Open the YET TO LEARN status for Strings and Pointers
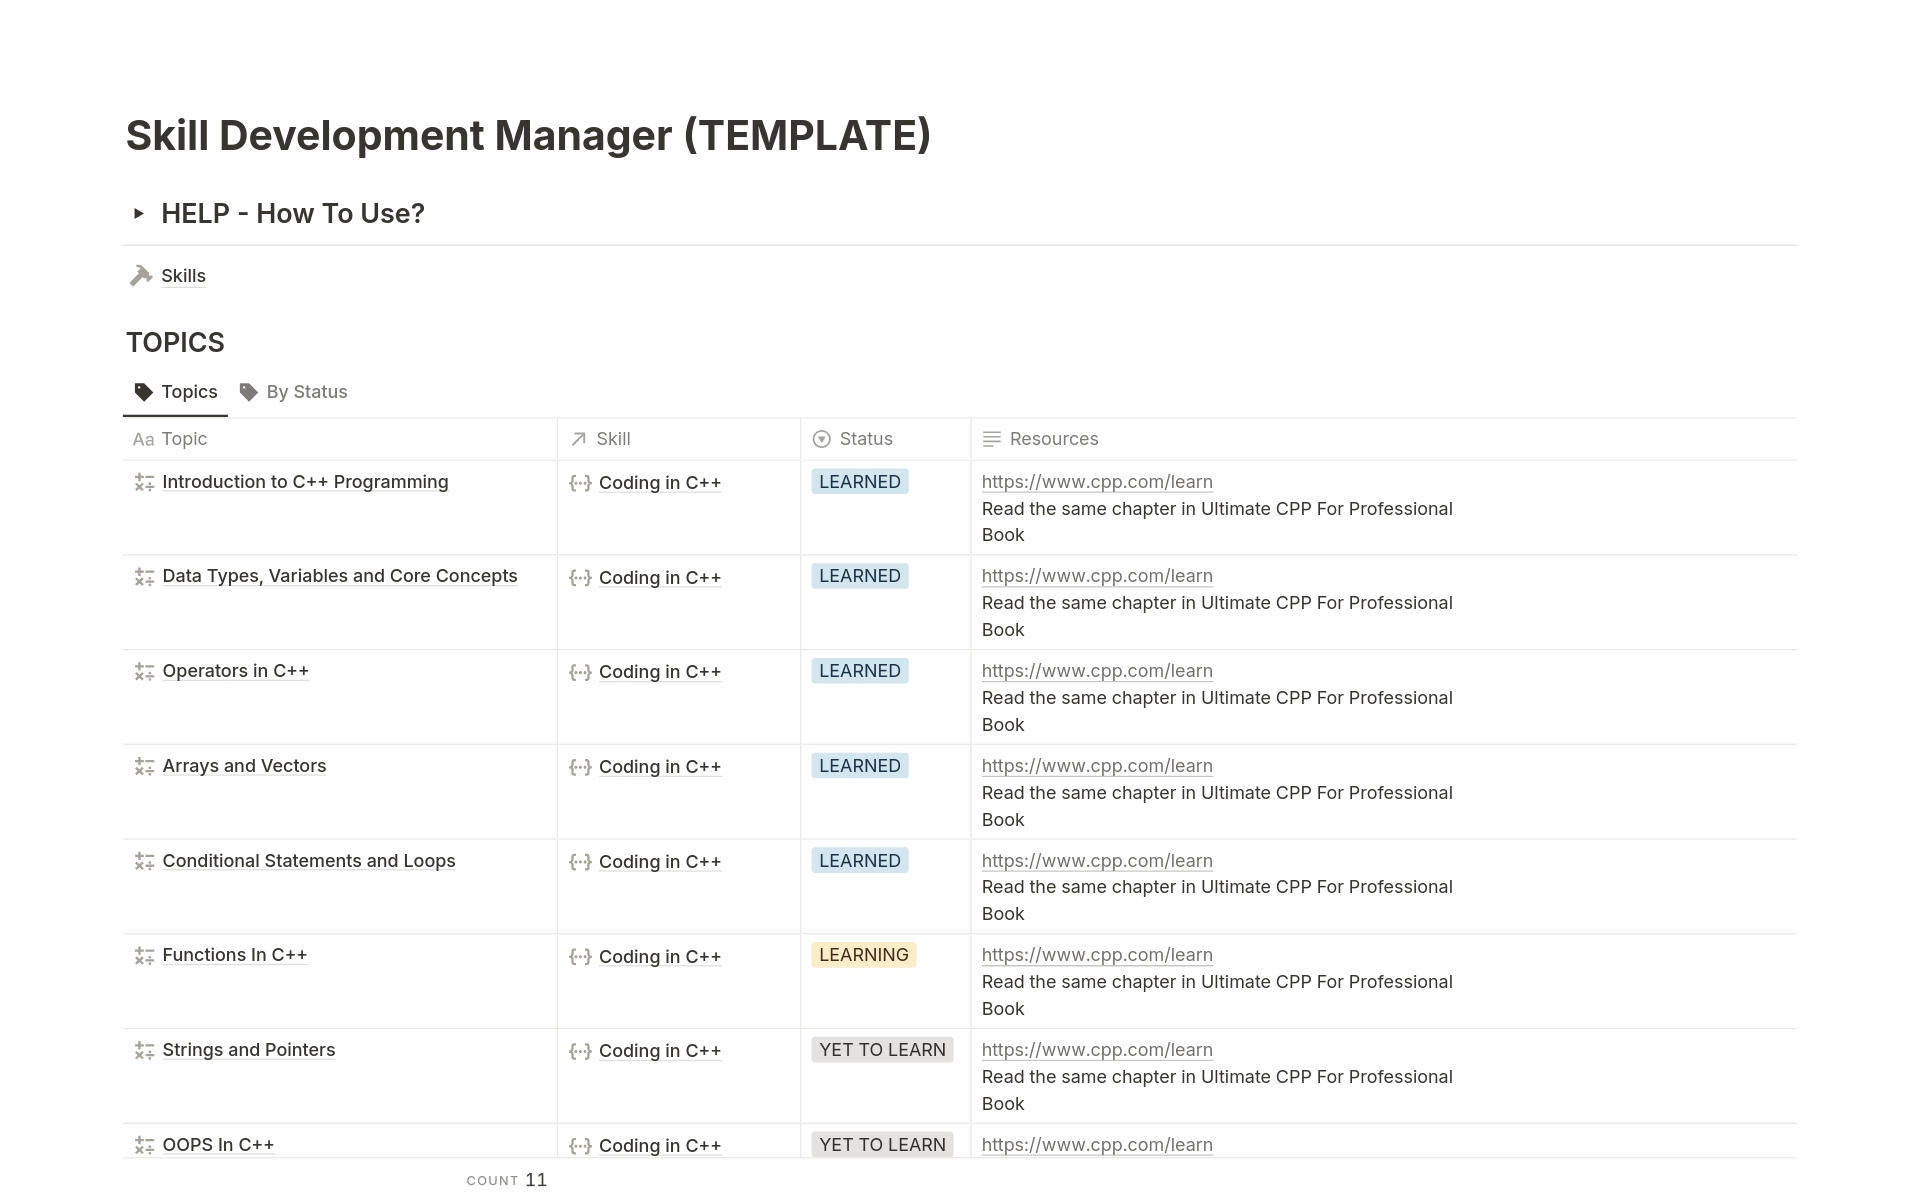The width and height of the screenshot is (1920, 1199). [x=881, y=1049]
